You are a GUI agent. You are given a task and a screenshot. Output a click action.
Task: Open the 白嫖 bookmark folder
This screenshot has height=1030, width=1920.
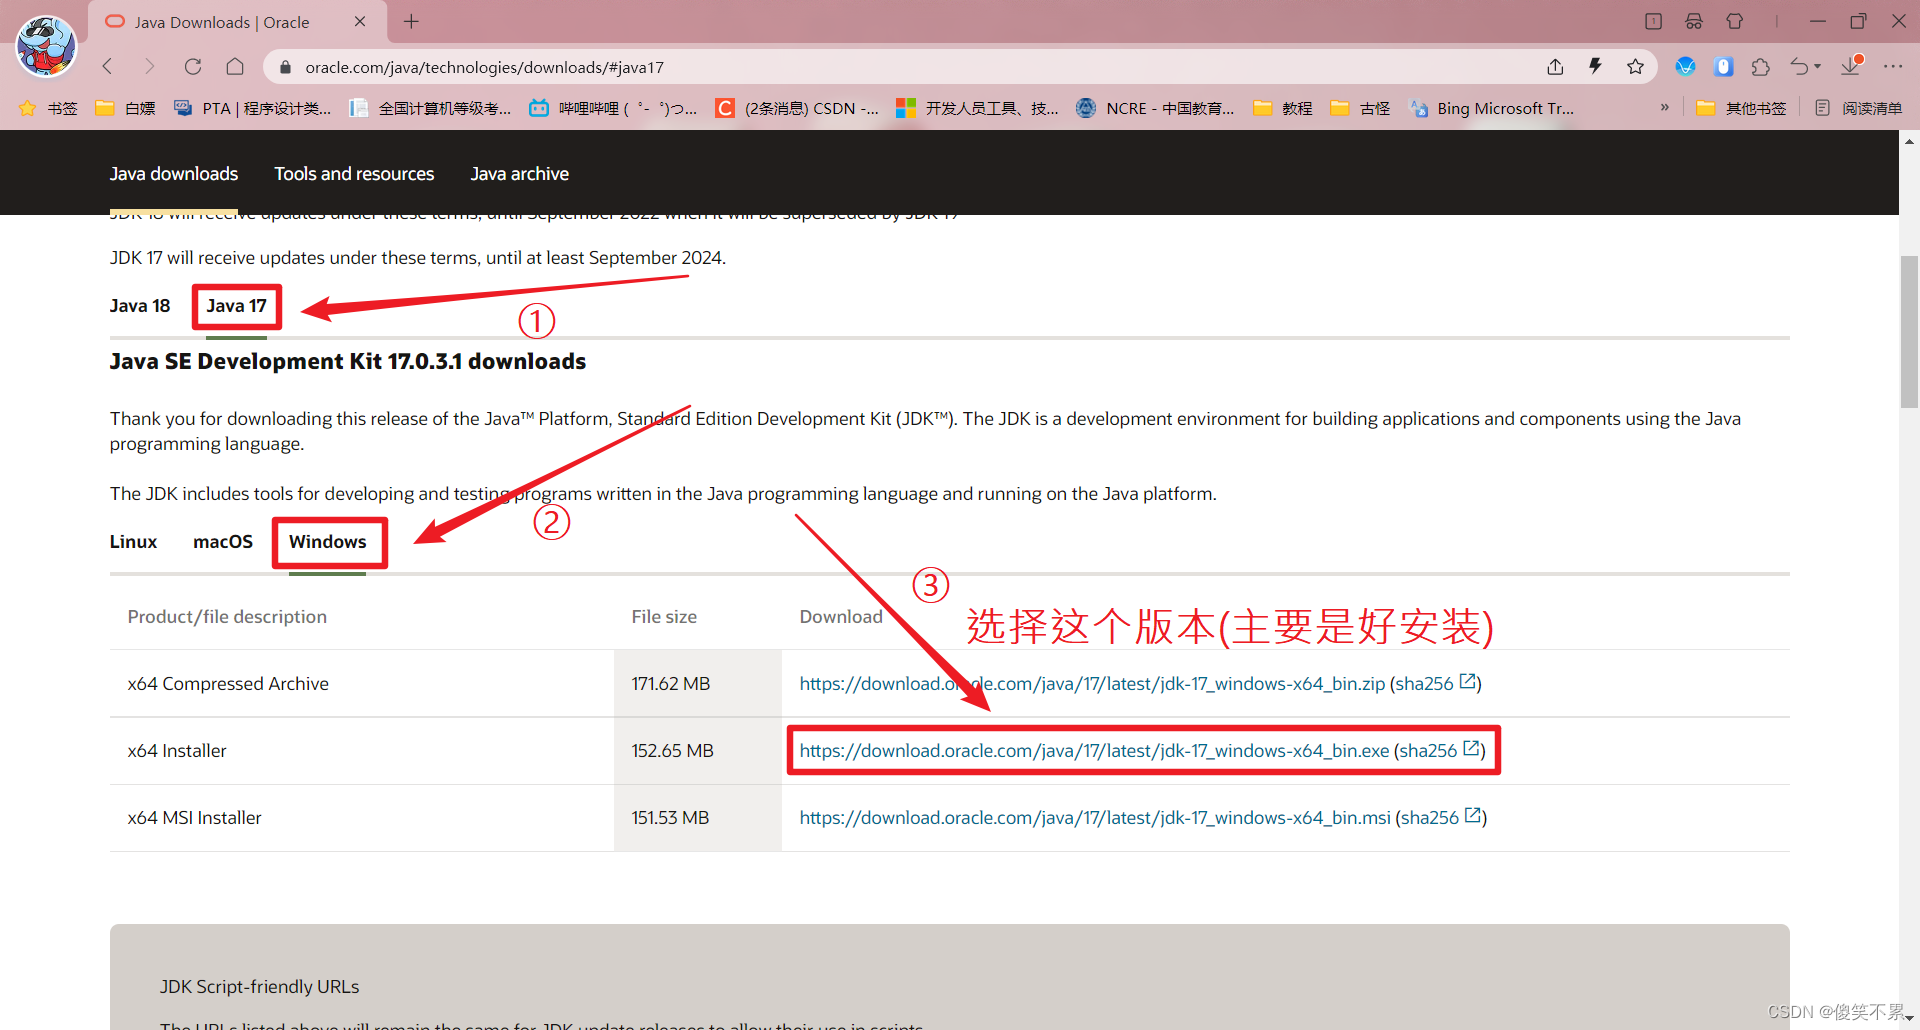(x=126, y=108)
